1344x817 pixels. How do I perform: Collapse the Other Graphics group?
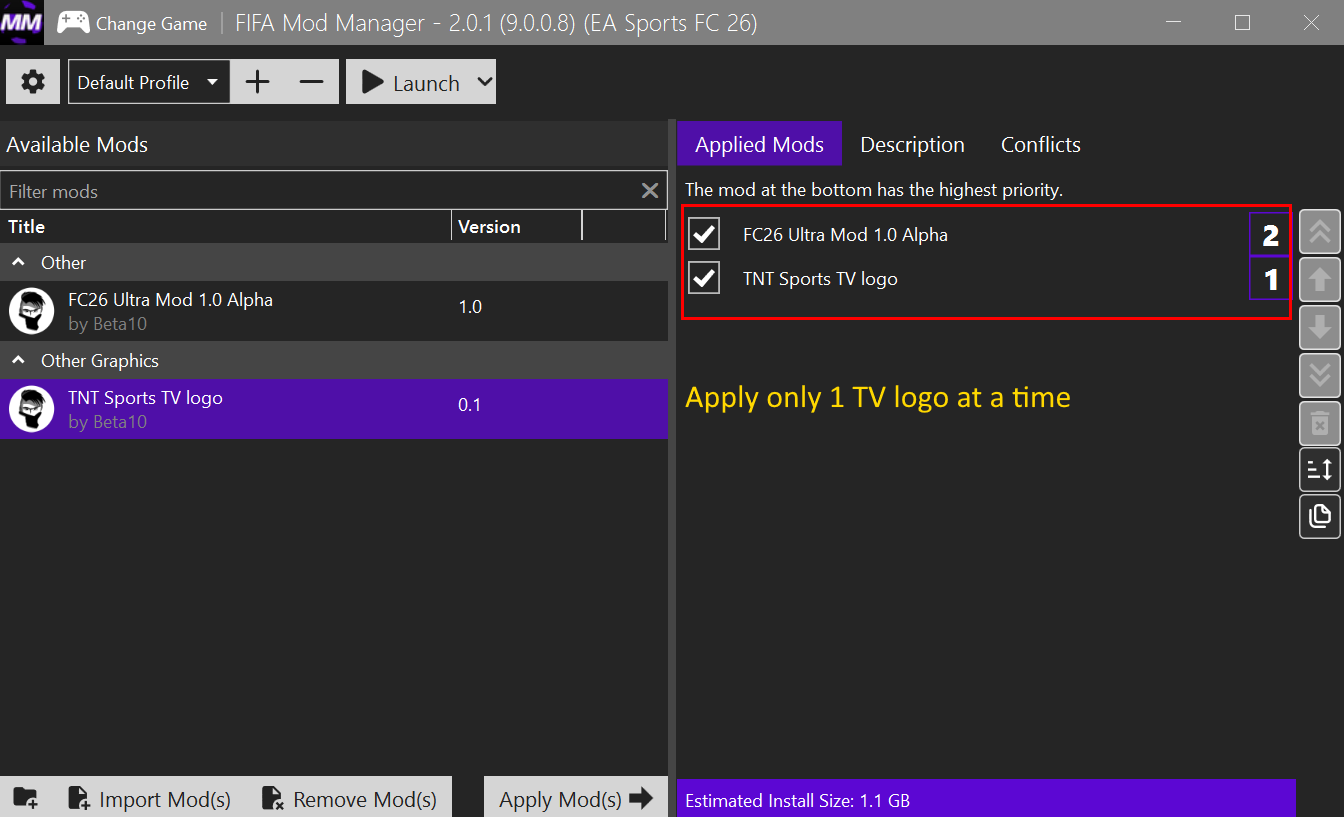pyautogui.click(x=19, y=361)
